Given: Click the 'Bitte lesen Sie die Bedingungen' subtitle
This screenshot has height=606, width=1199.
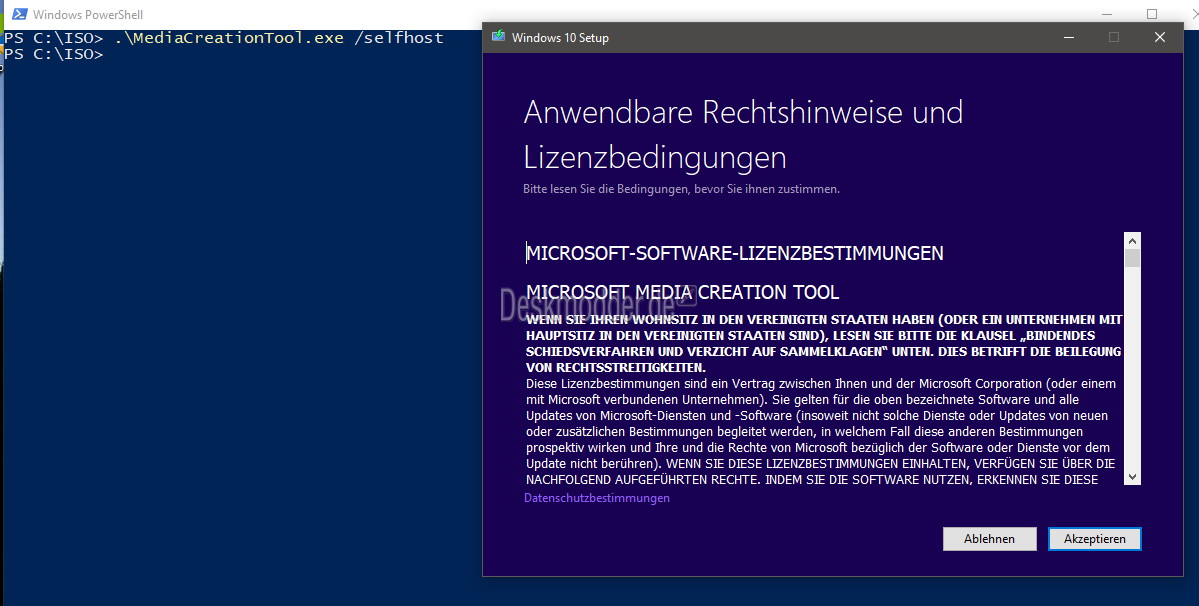Looking at the screenshot, I should point(681,189).
